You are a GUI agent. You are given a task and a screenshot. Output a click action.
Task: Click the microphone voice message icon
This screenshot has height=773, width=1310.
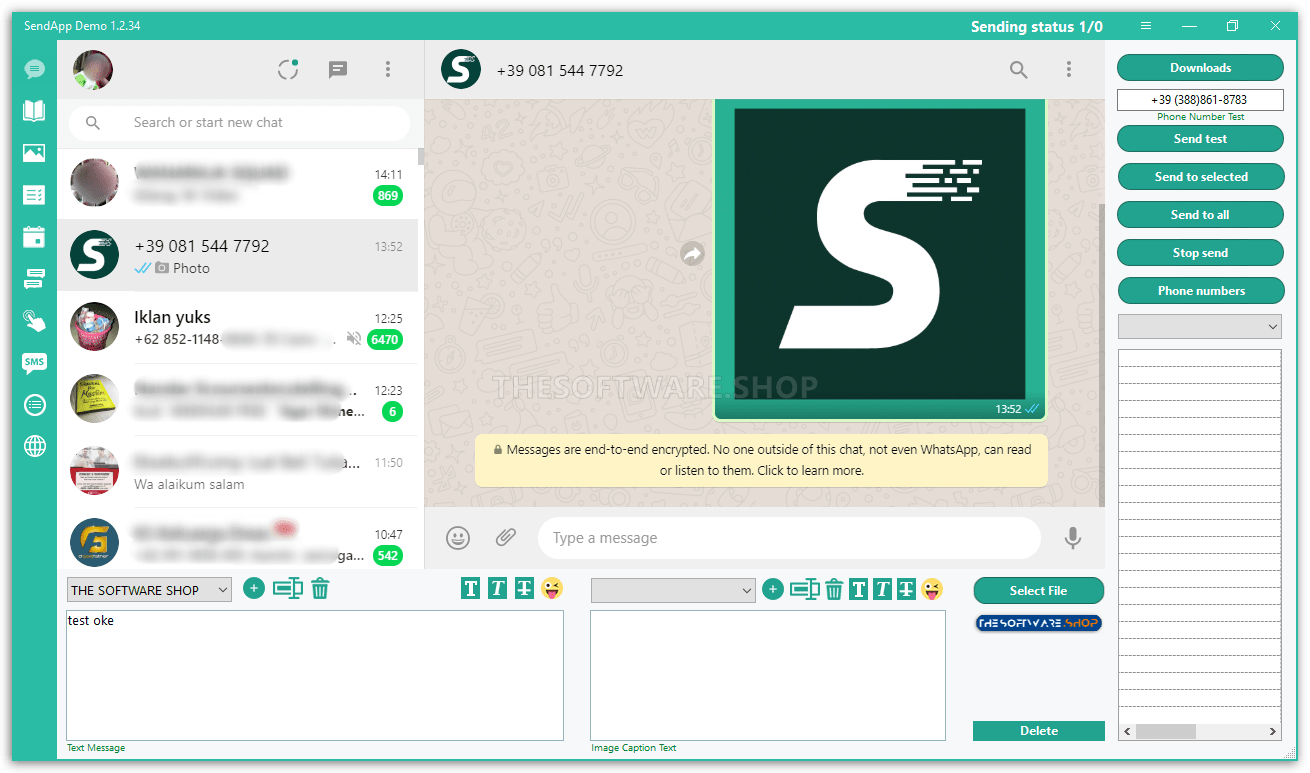[x=1073, y=538]
